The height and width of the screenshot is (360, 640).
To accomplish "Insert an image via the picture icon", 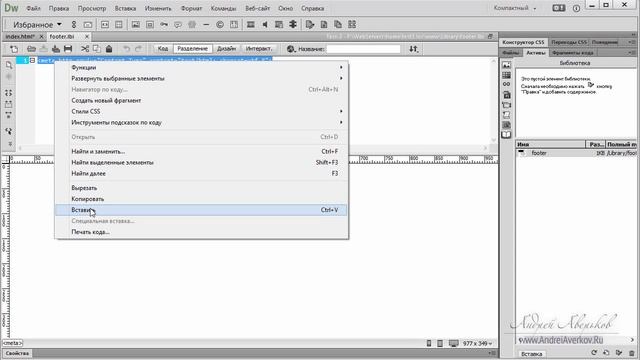I will [136, 24].
